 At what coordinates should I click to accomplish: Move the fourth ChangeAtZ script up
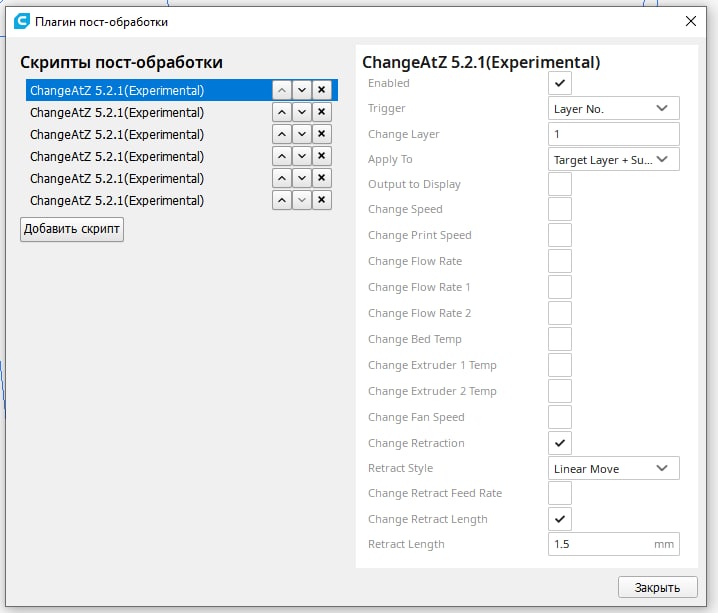(x=282, y=156)
